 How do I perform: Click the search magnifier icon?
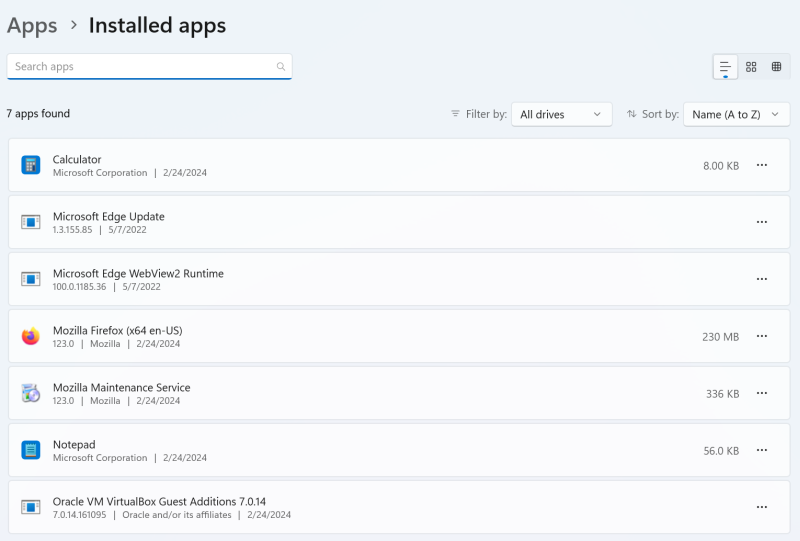point(281,66)
